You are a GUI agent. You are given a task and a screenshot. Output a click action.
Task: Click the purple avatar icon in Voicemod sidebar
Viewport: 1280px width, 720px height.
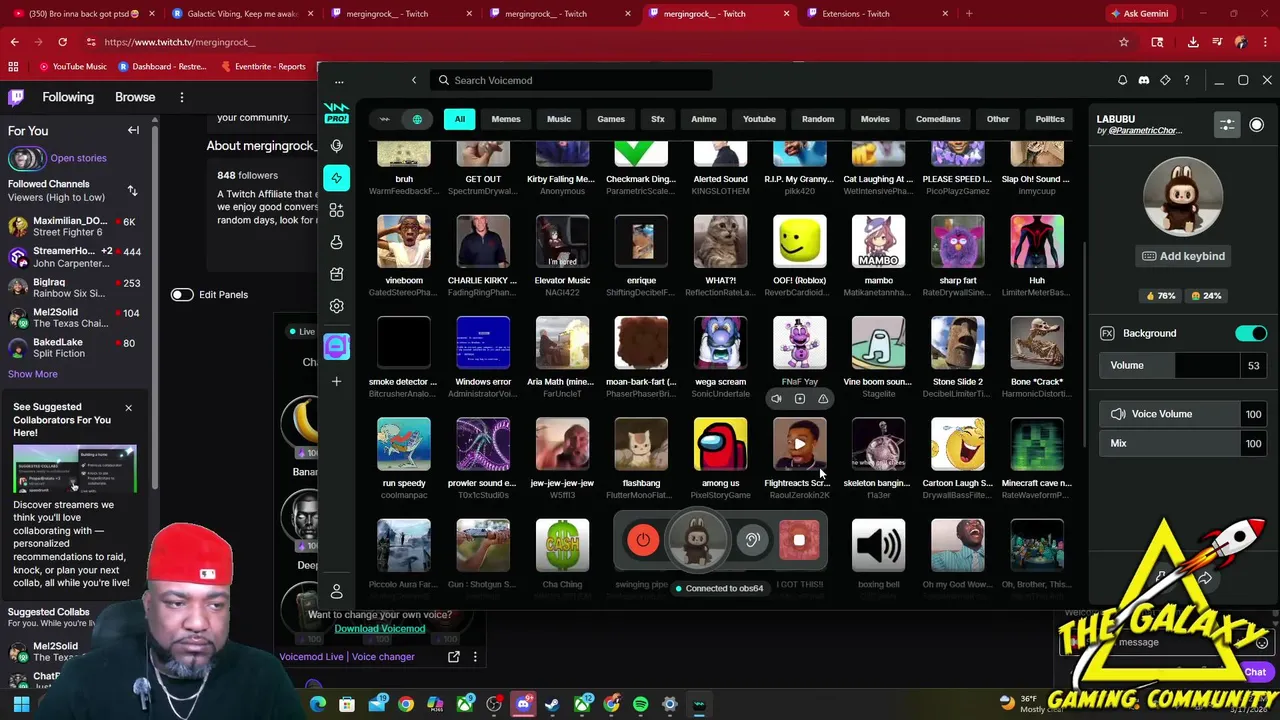(337, 346)
